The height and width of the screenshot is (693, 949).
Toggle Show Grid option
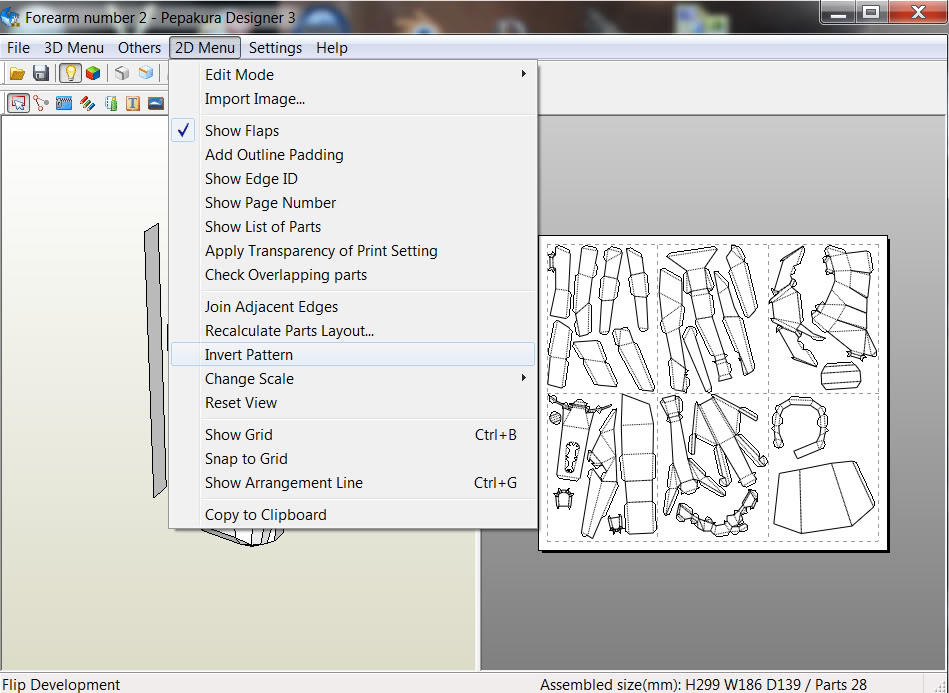pos(353,435)
